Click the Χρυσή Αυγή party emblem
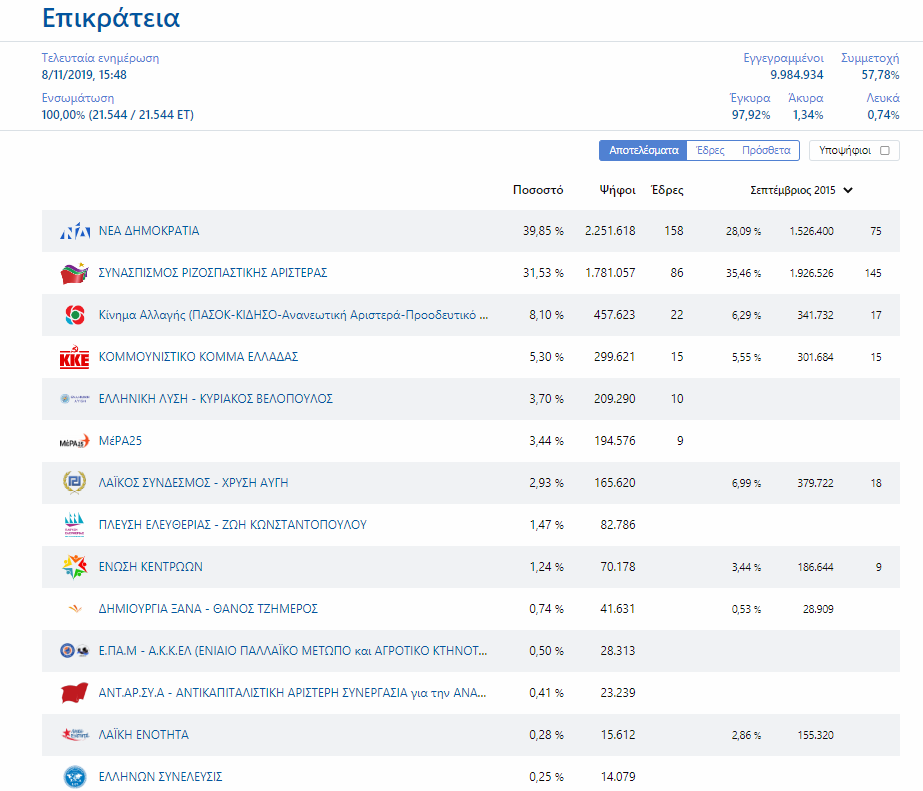Screen dimensions: 923x791 click(75, 483)
